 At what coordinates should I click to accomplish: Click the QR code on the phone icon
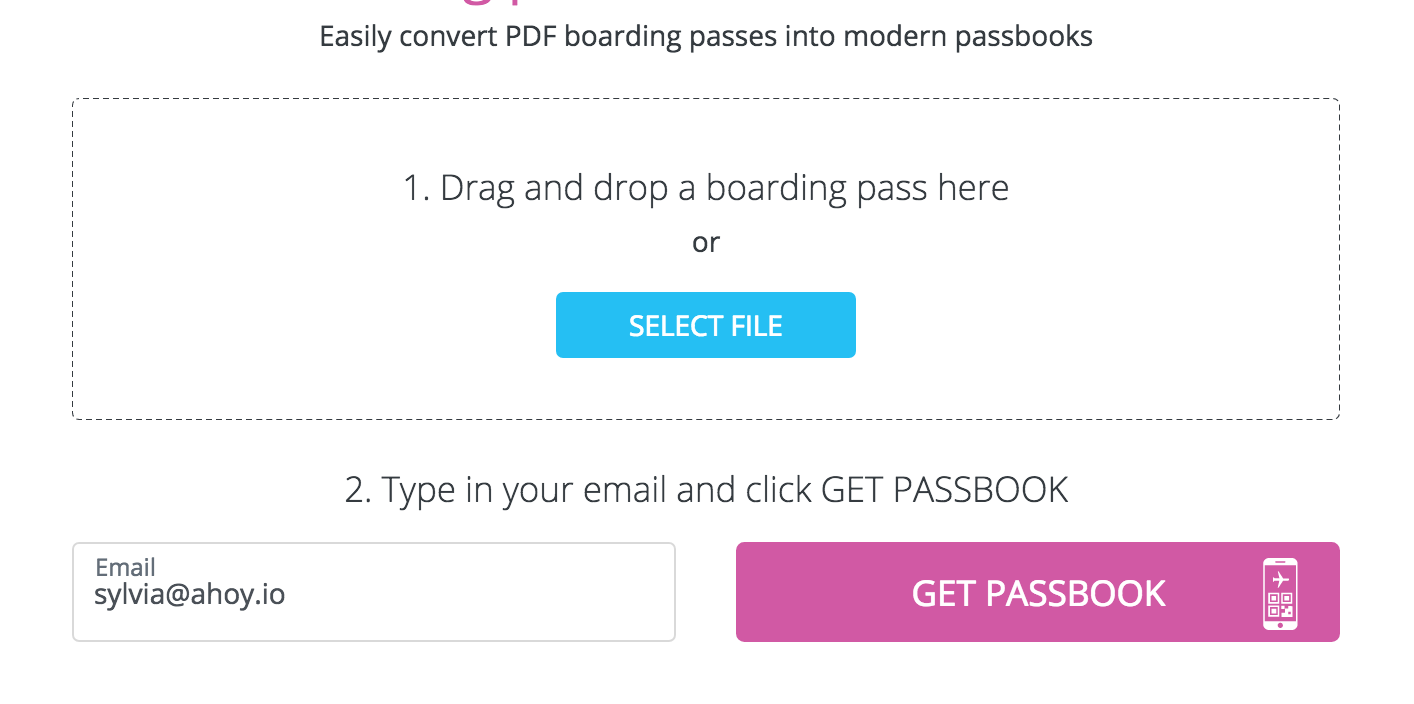(1281, 605)
